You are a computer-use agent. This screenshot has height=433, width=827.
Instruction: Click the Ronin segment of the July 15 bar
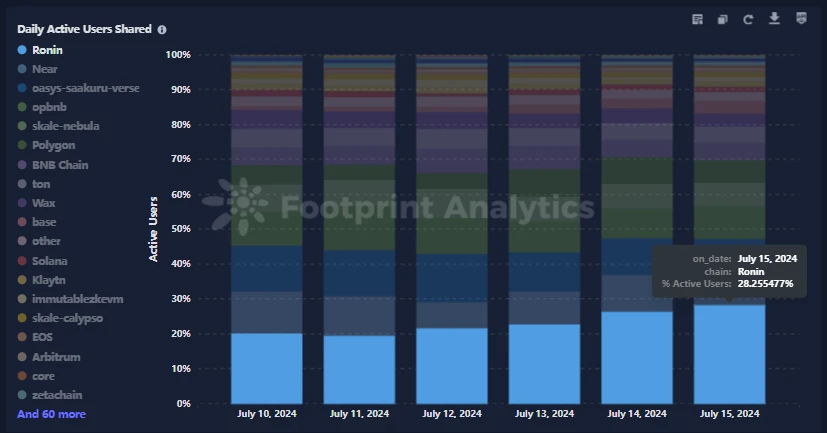tap(729, 354)
